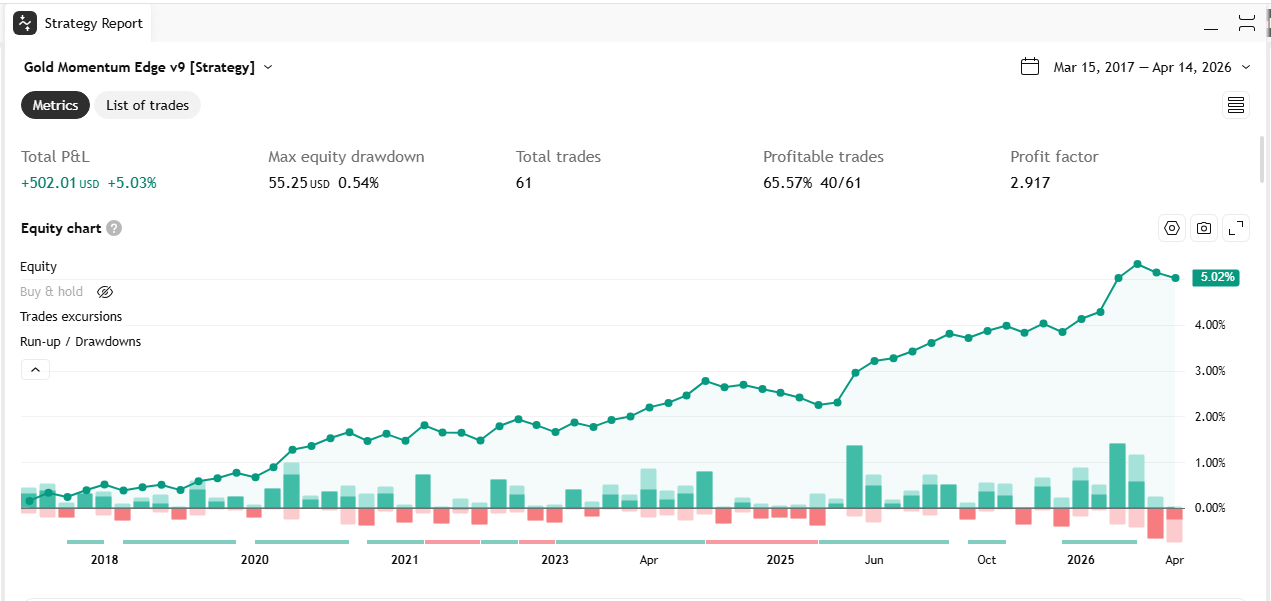This screenshot has height=601, width=1271.
Task: Toggle the Equity series in legend
Action: click(x=39, y=267)
